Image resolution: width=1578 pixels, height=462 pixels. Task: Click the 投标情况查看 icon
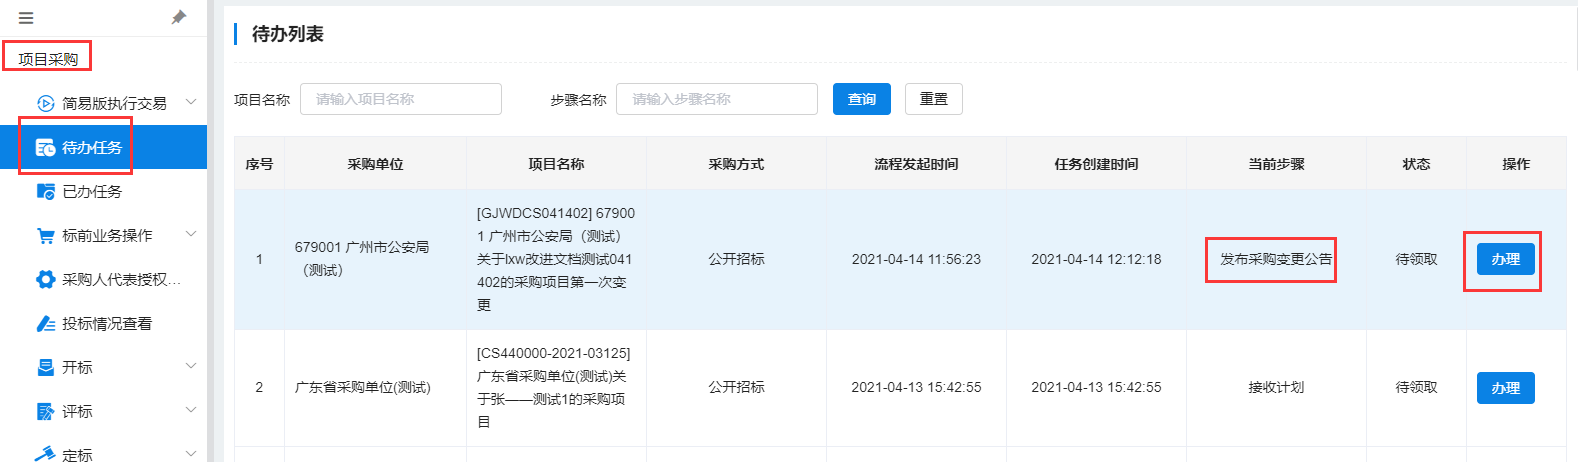pos(45,323)
